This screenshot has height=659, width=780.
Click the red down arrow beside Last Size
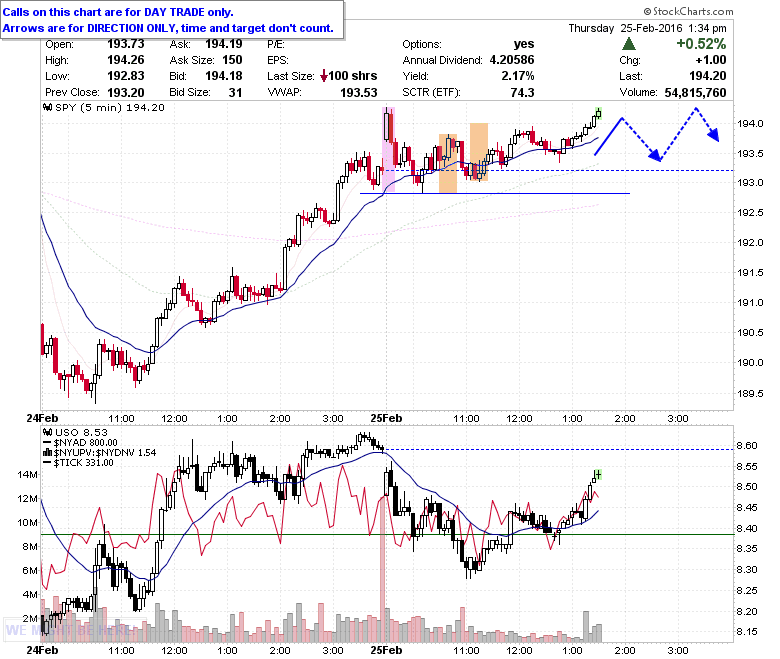(x=324, y=76)
